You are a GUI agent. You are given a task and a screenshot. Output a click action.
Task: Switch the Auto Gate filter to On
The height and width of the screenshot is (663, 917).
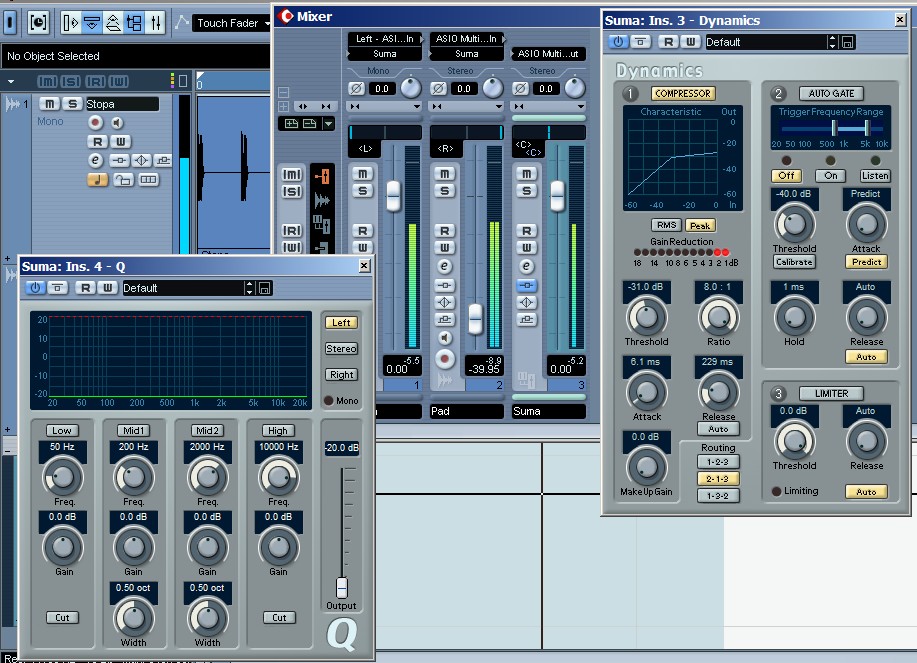tap(830, 176)
